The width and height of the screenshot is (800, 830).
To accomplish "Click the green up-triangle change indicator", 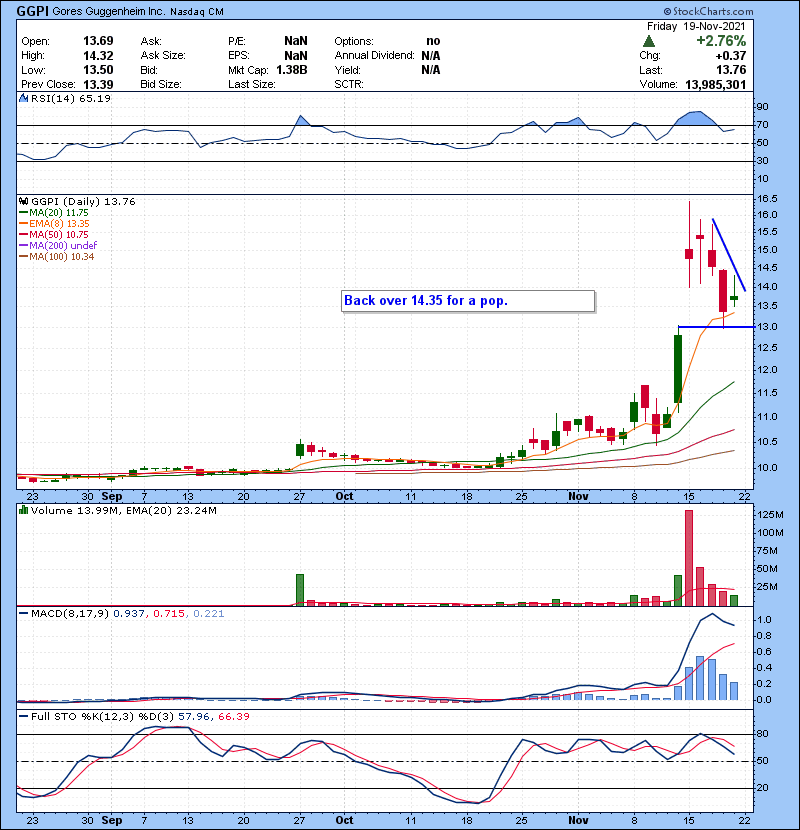I will point(649,41).
